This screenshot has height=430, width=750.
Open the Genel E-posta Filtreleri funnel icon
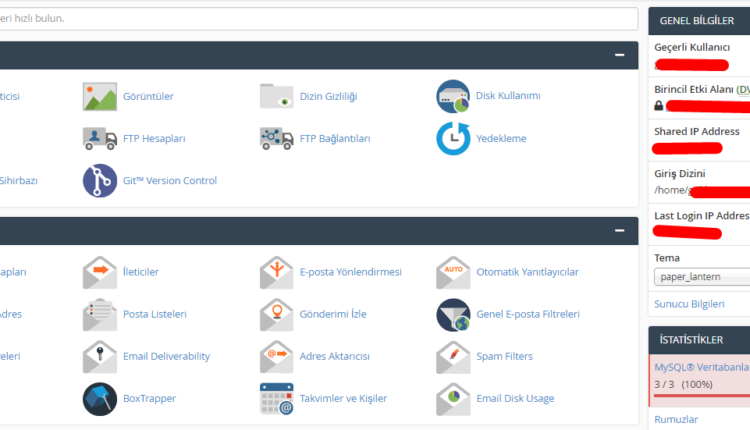(453, 315)
